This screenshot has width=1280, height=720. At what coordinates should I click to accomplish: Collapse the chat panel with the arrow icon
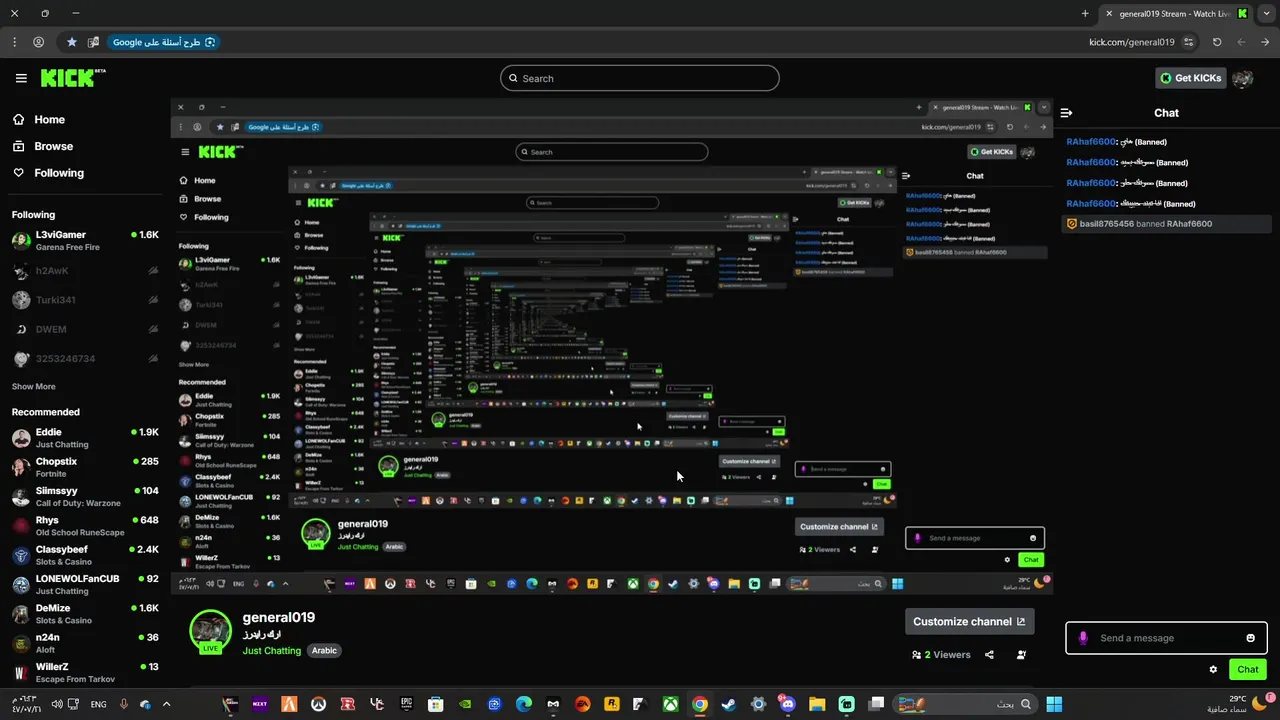click(x=1066, y=113)
